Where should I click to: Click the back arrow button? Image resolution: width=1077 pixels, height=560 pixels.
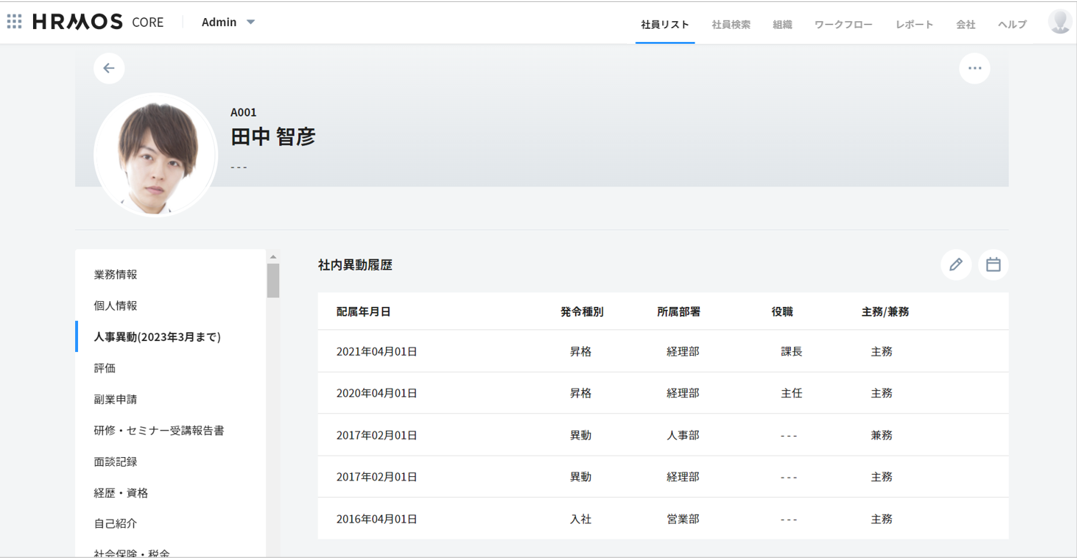click(x=109, y=68)
